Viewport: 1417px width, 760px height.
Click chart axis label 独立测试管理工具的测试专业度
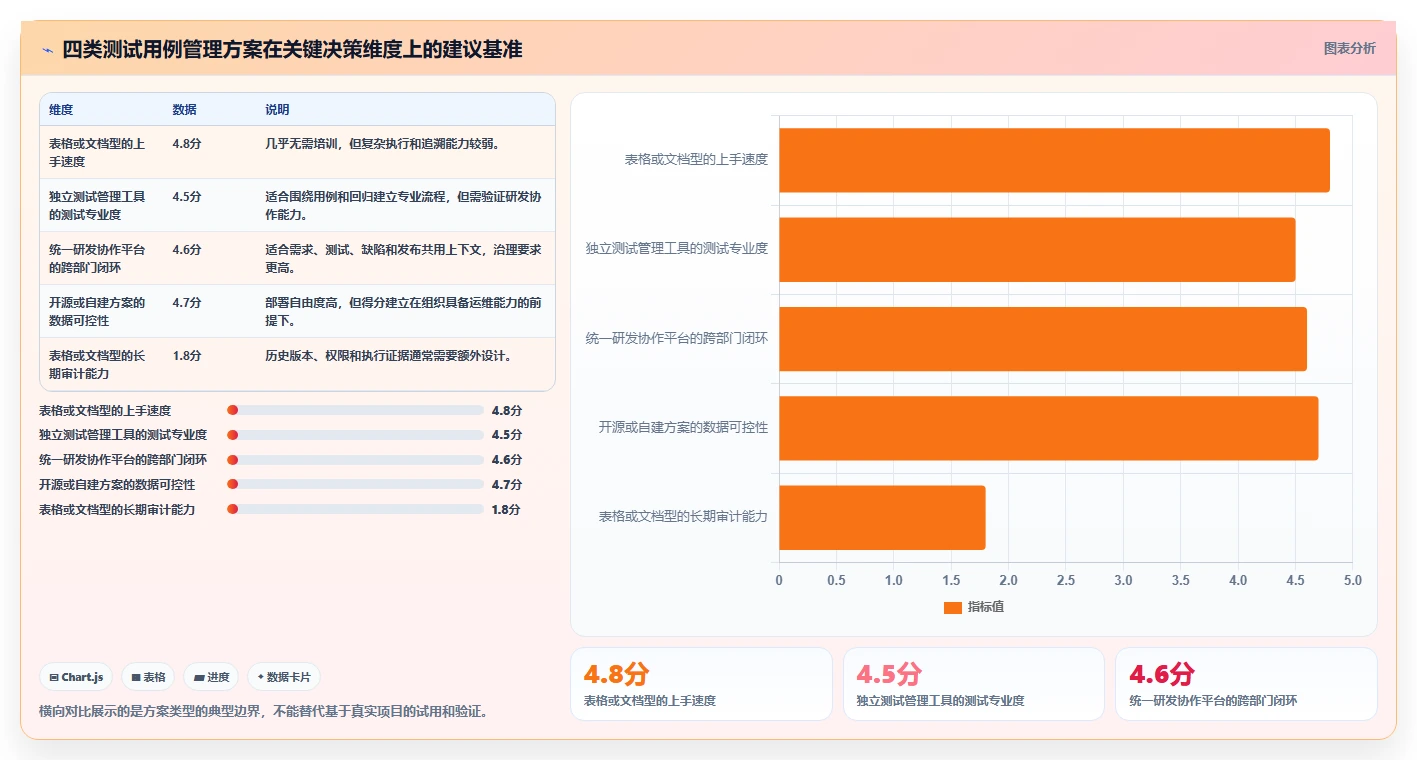pyautogui.click(x=677, y=249)
